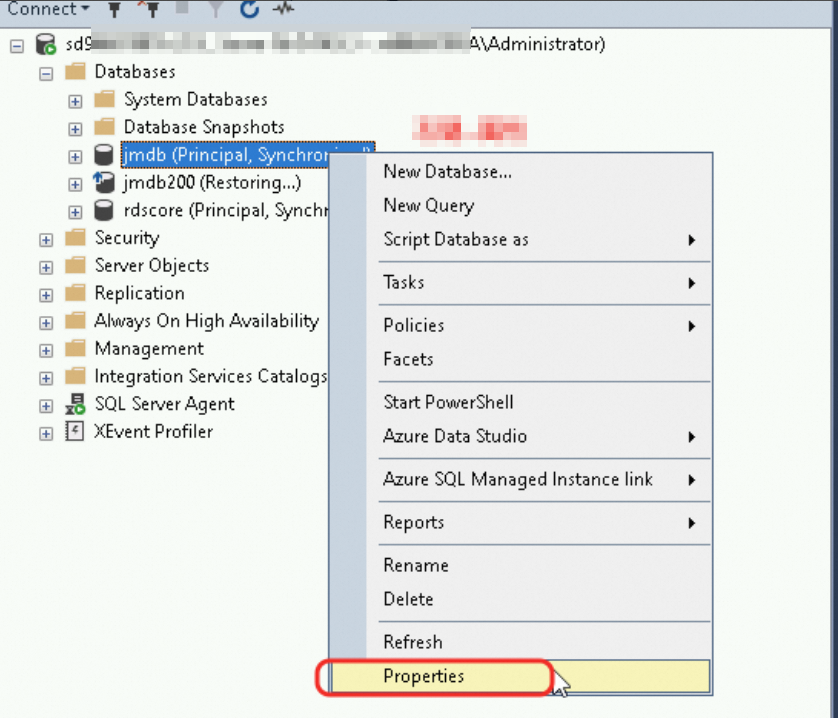The image size is (838, 718).
Task: Select the Databases folder icon
Action: 75,72
